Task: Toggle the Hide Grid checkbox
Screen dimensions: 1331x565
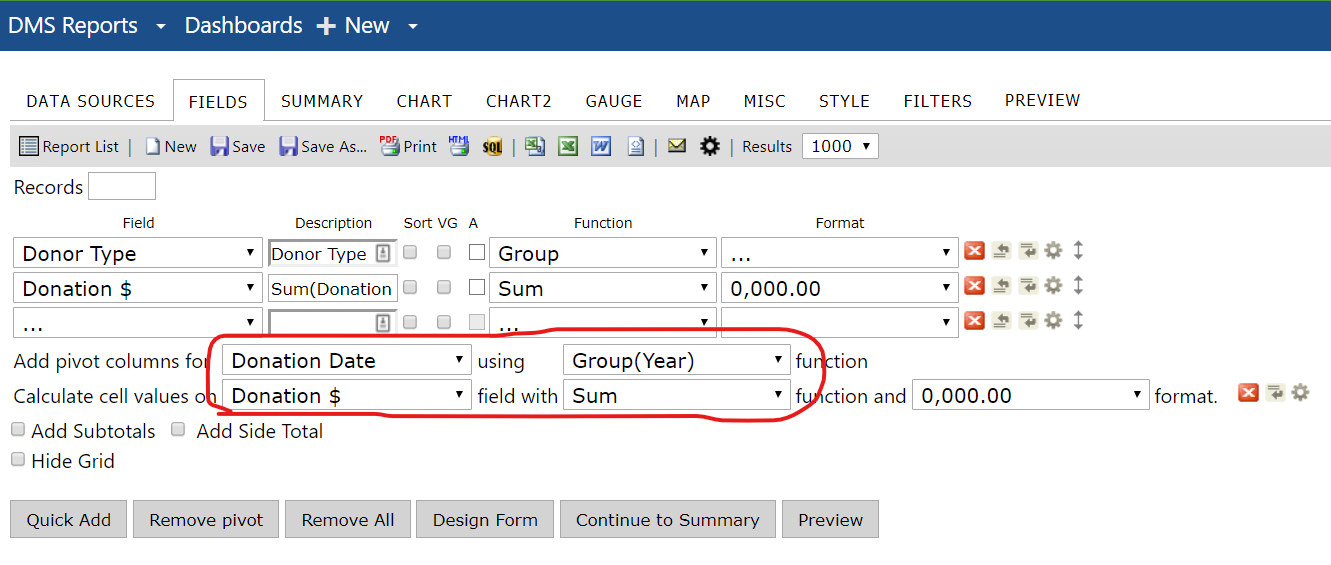Action: coord(18,460)
